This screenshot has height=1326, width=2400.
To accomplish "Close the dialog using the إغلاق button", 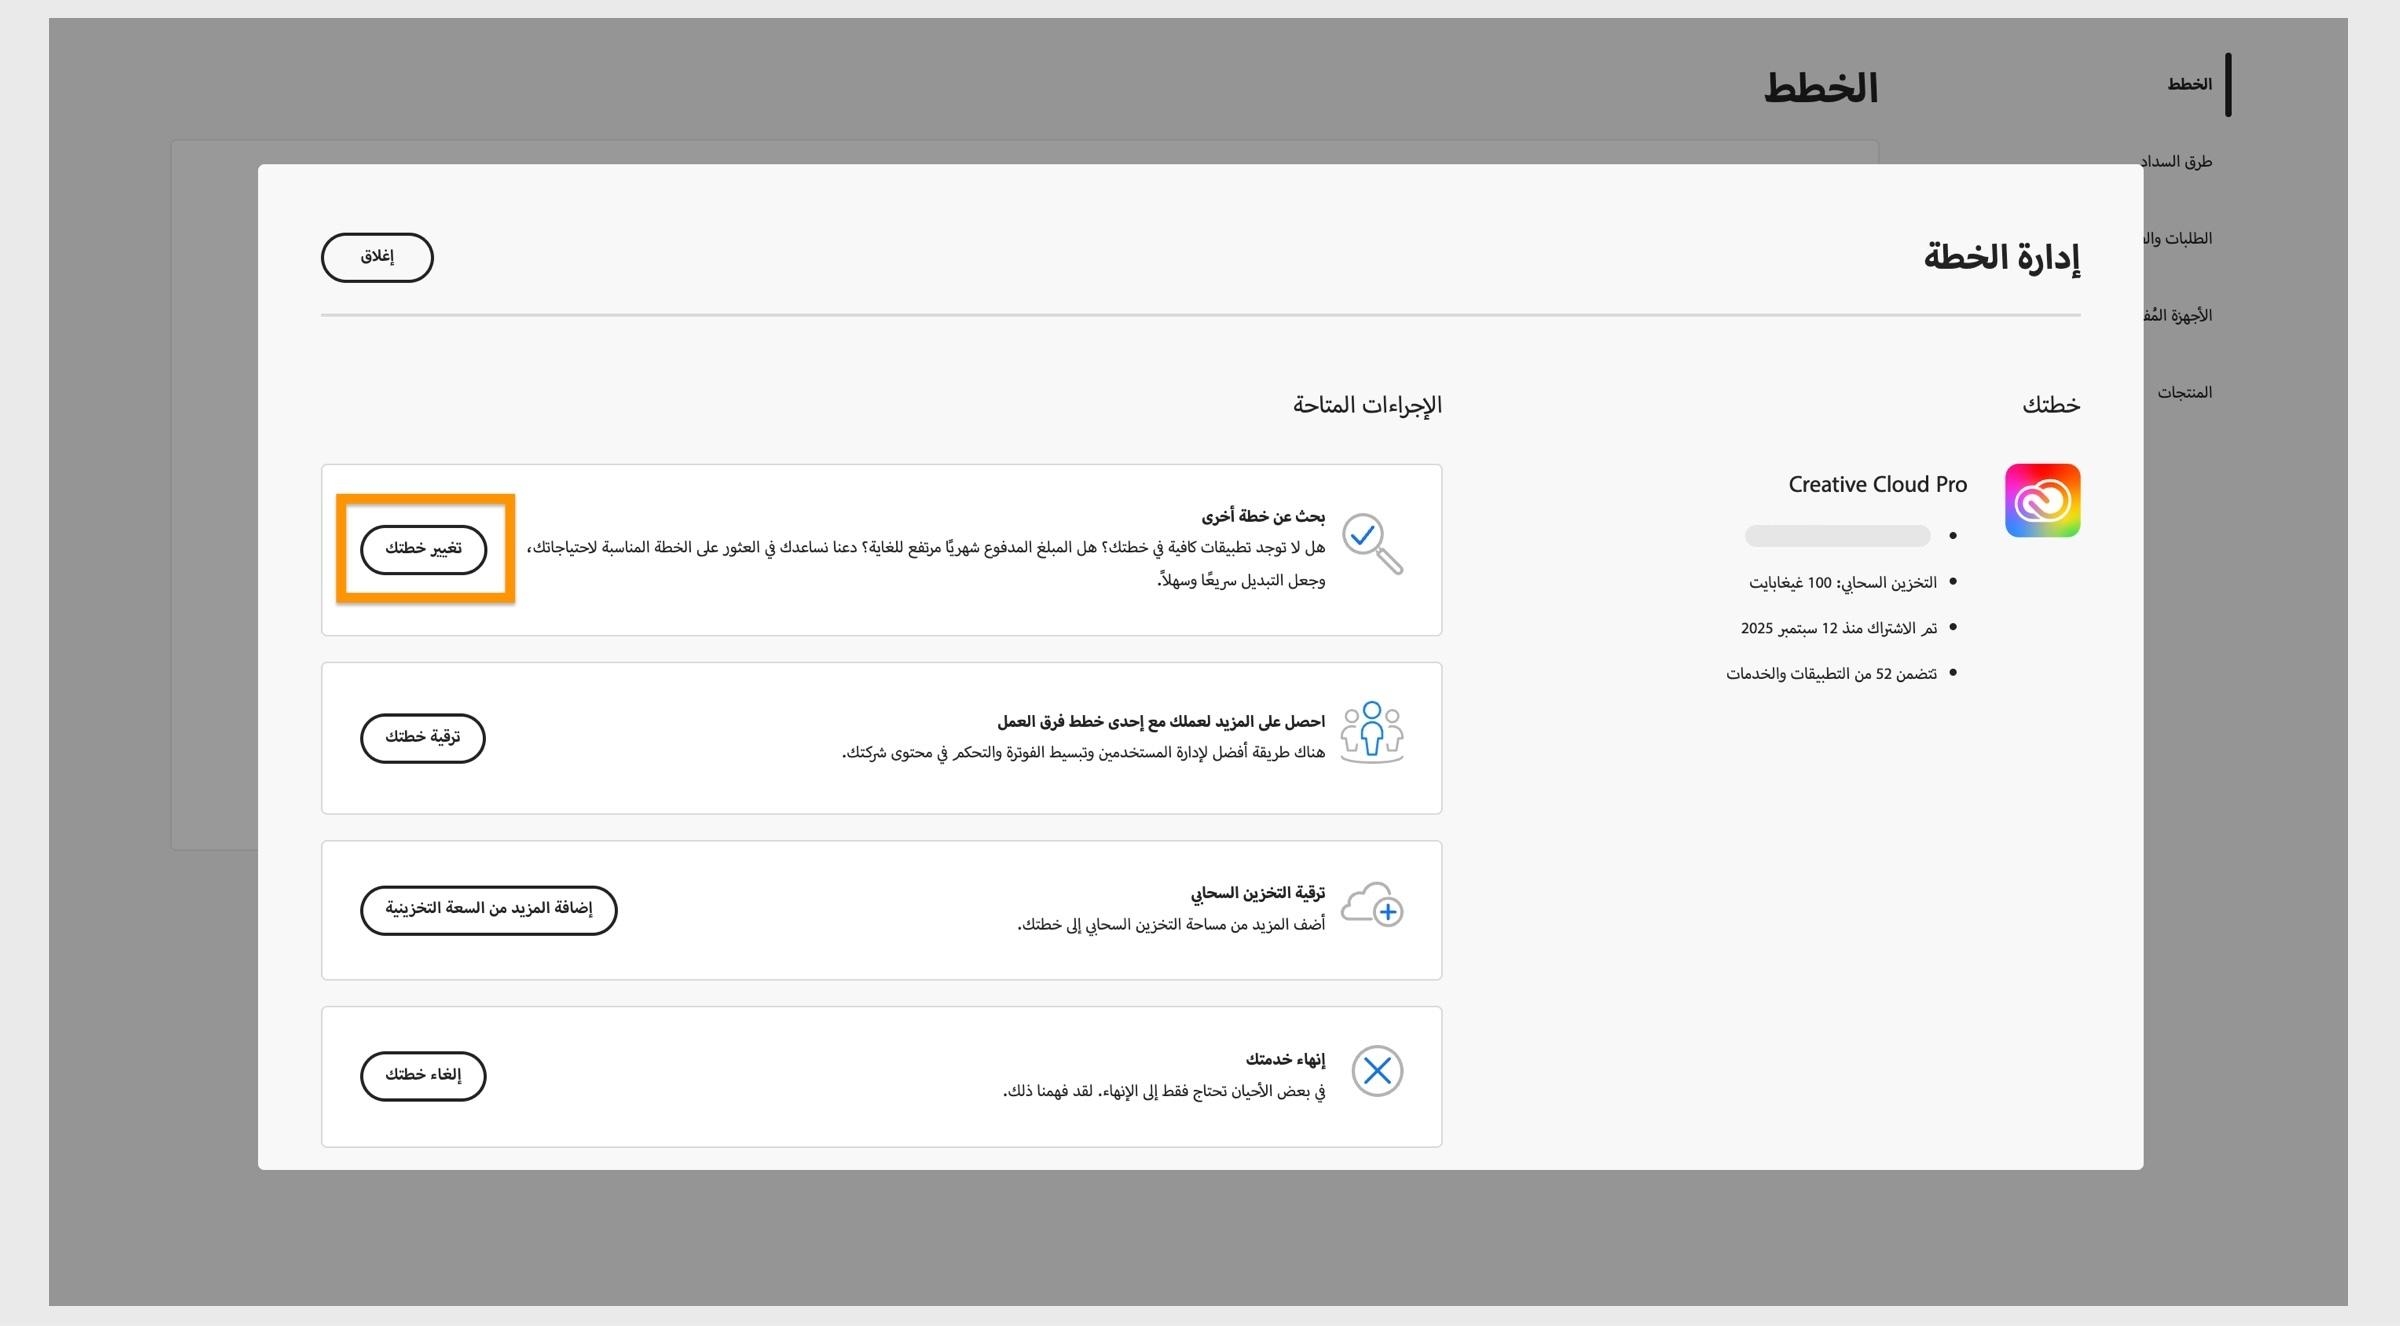I will pos(377,257).
